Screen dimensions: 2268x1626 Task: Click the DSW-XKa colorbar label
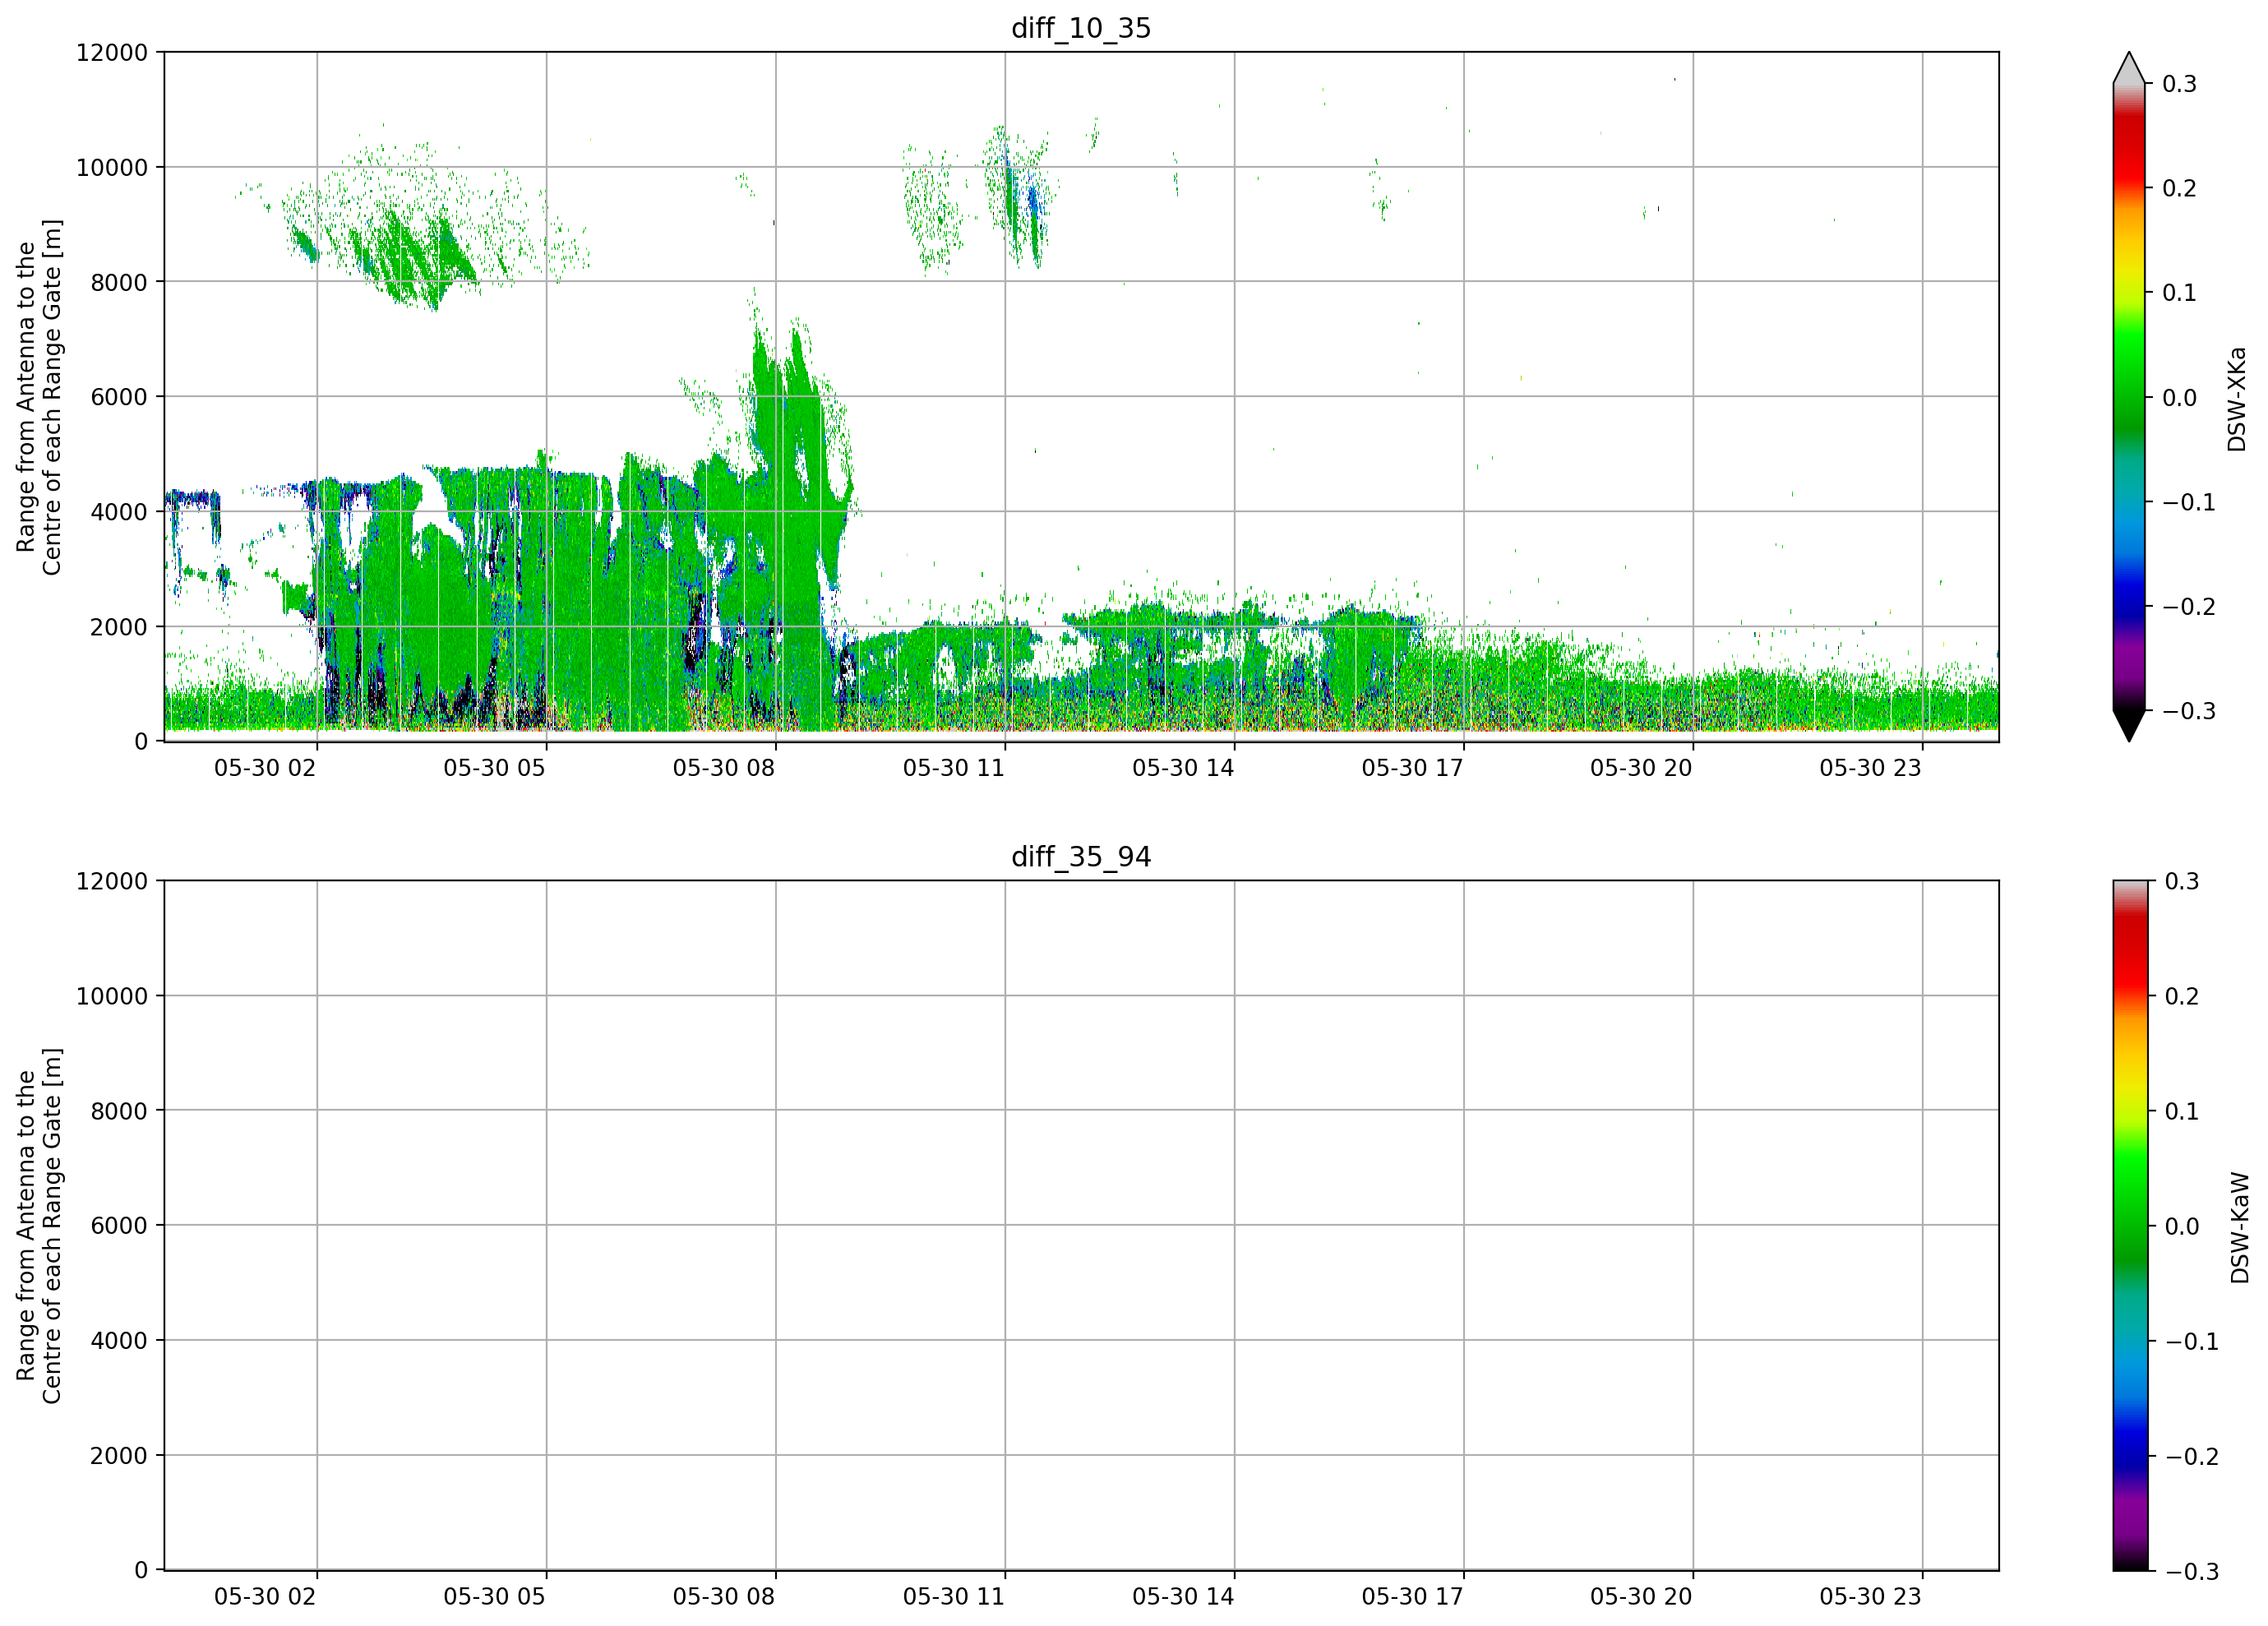click(2237, 399)
